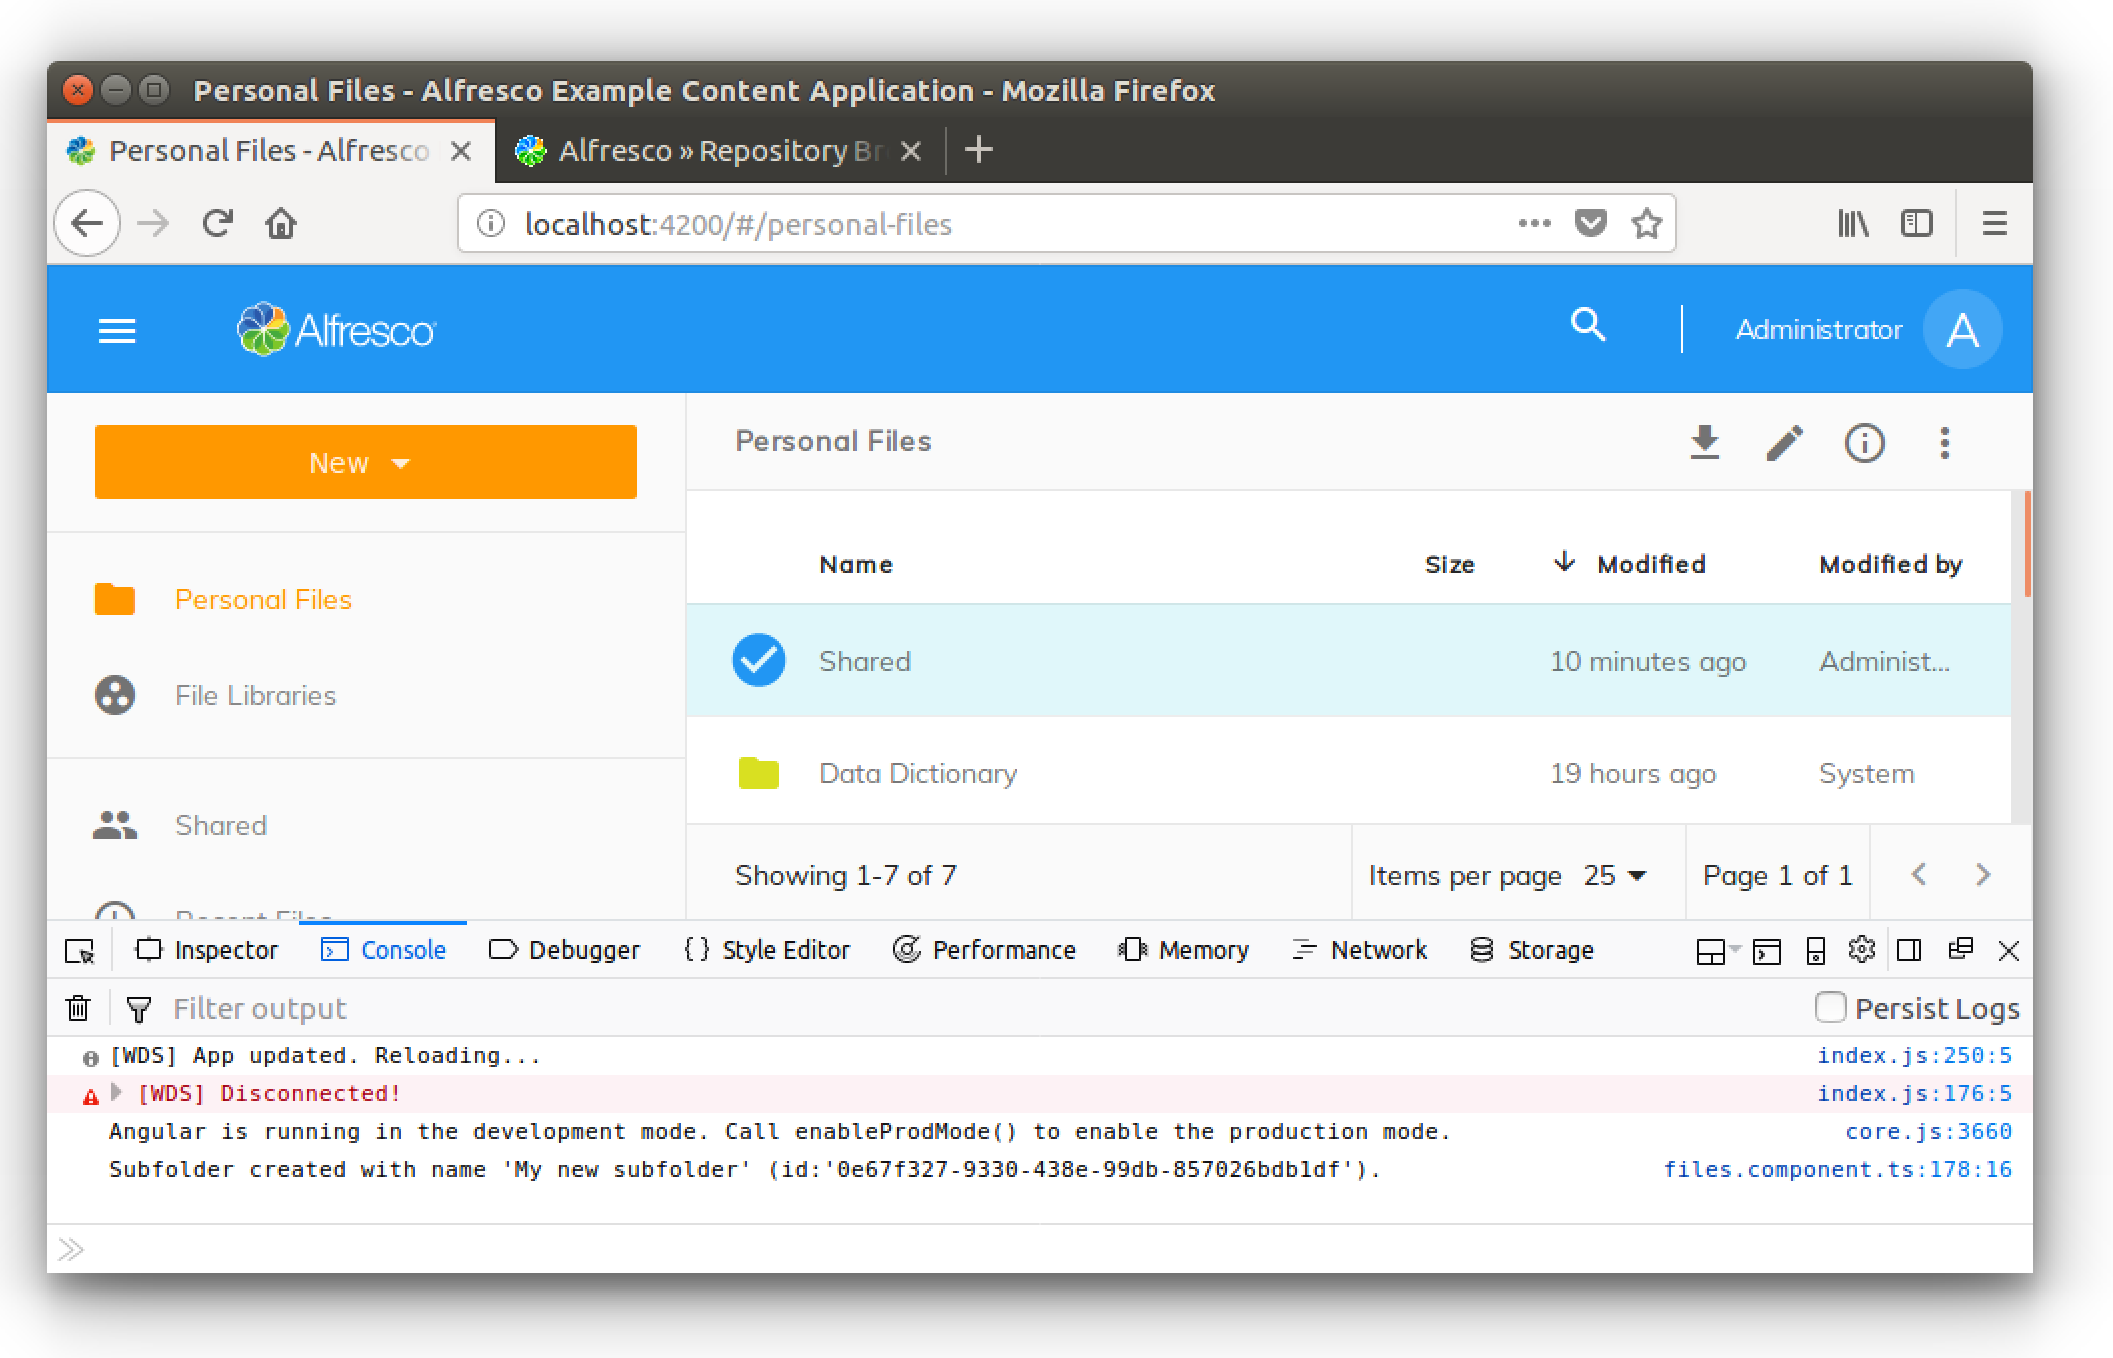
Task: Open the Alfresco hamburger side menu
Action: 117,331
